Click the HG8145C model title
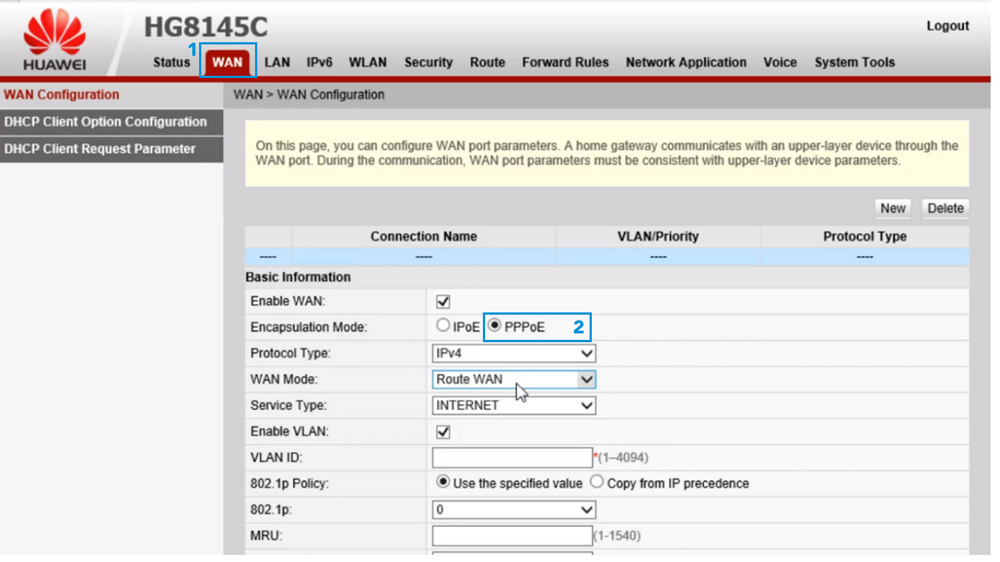Viewport: 1000px width, 562px height. (x=206, y=27)
